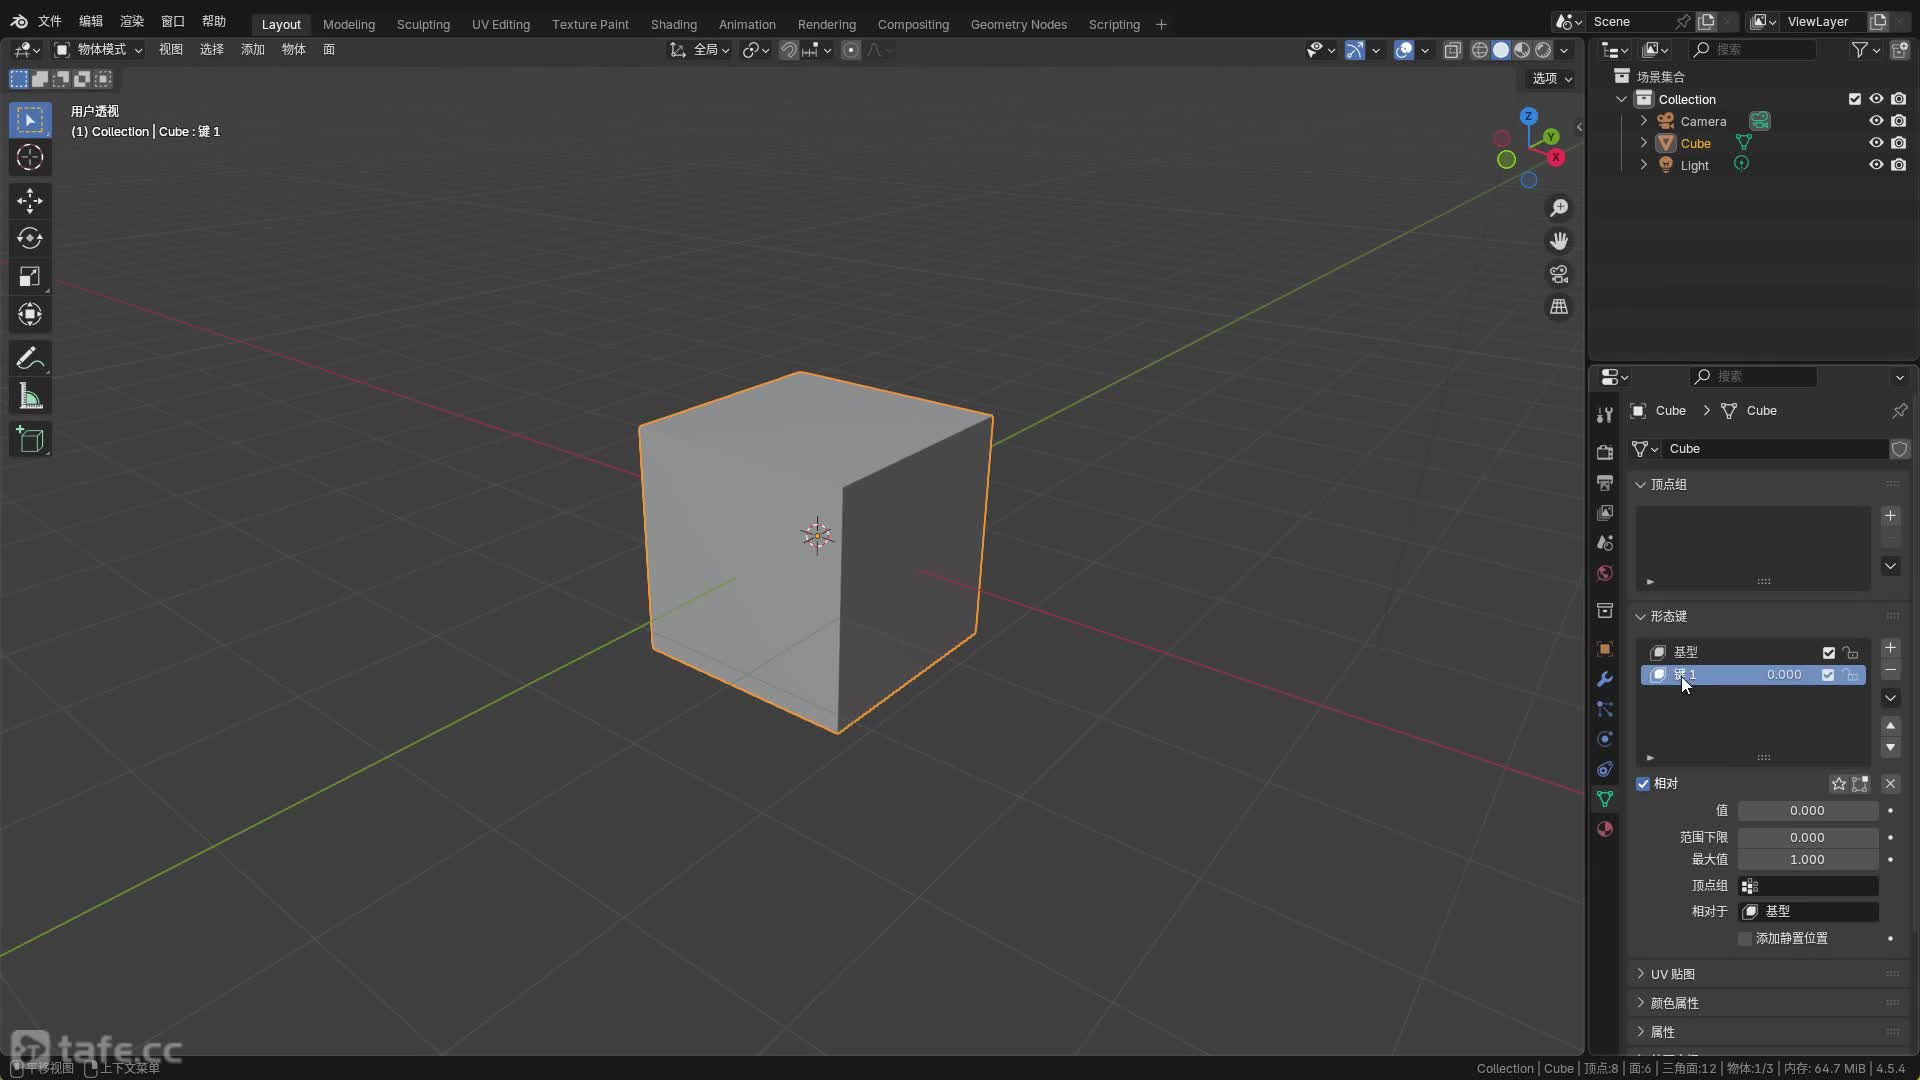Select the Move tool in toolbar

[x=29, y=201]
